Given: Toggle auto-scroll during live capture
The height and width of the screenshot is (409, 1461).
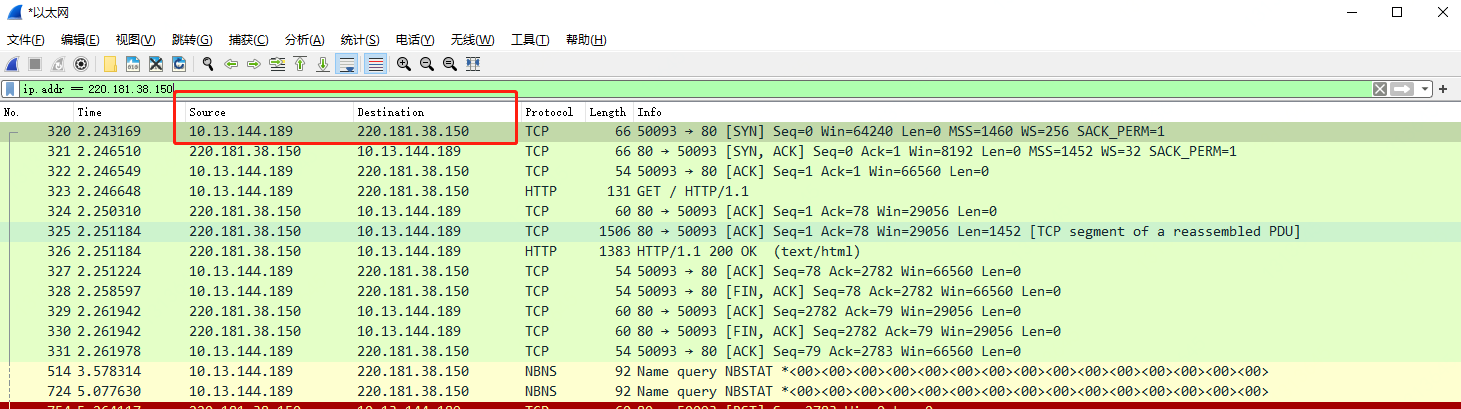Looking at the screenshot, I should tap(348, 64).
